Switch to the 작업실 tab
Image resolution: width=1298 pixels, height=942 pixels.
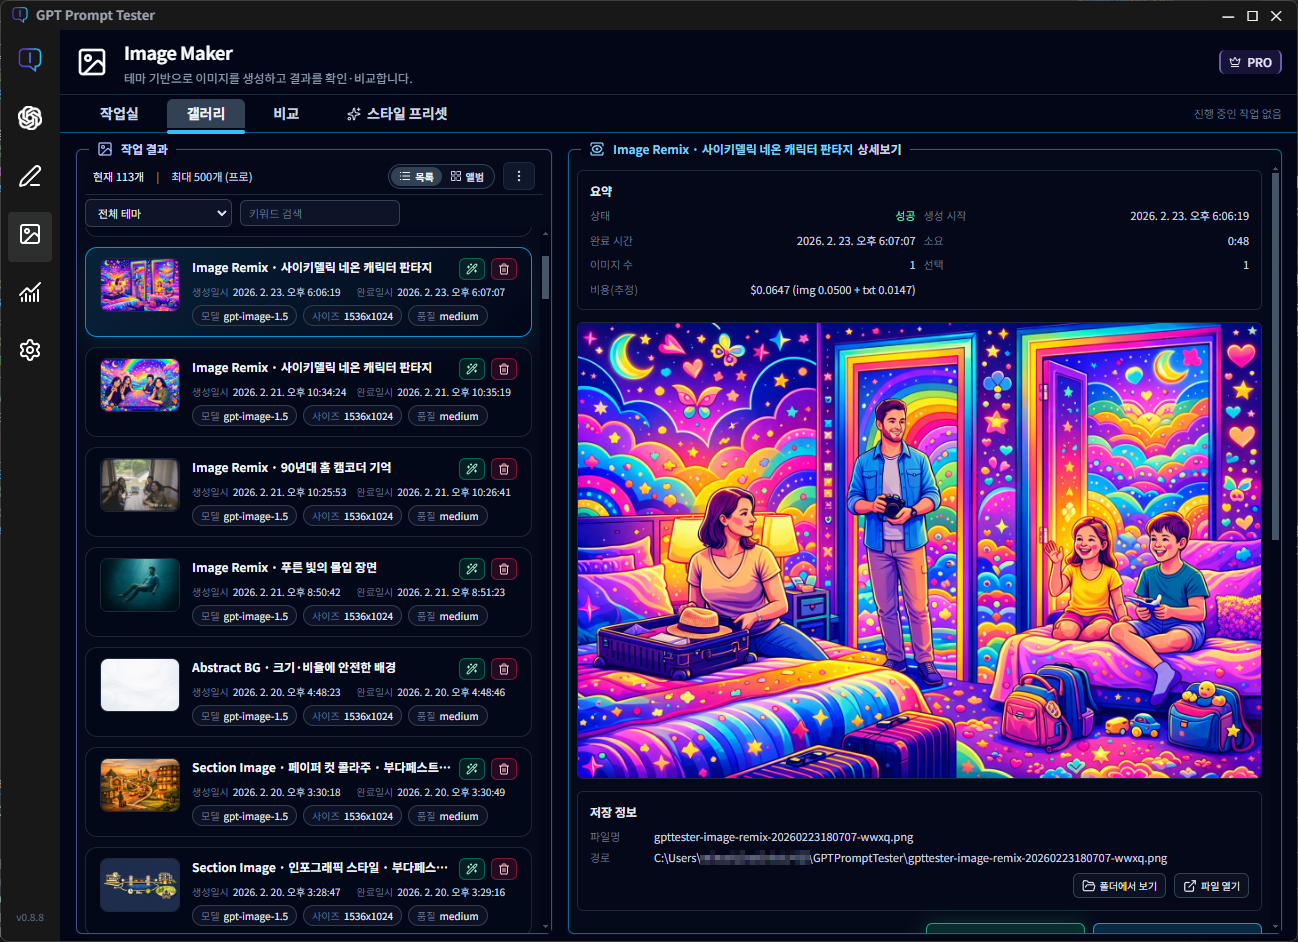pos(119,114)
